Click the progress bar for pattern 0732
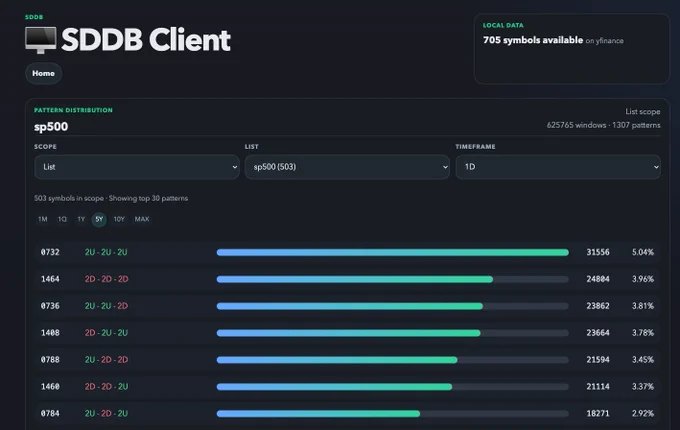The width and height of the screenshot is (680, 430). coord(392,252)
